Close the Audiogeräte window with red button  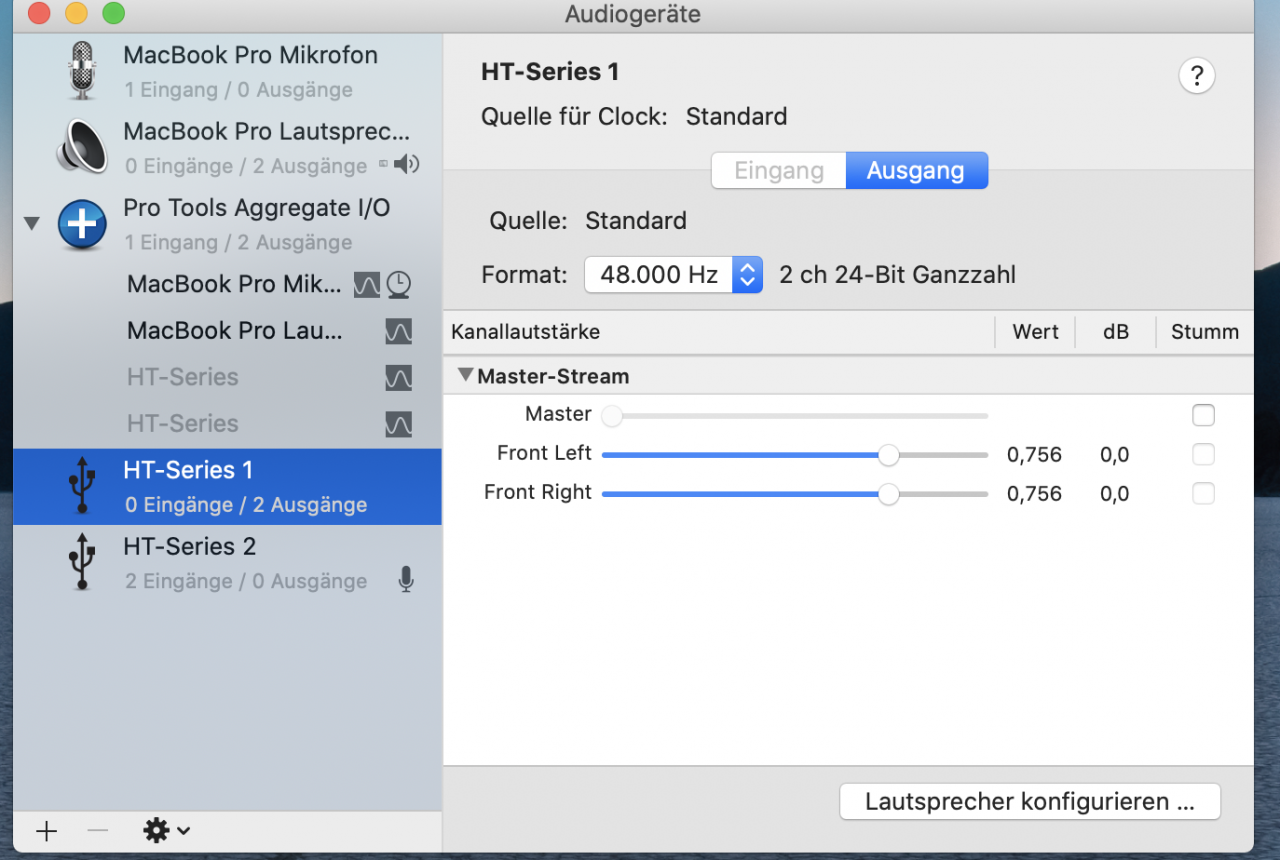click(x=38, y=13)
